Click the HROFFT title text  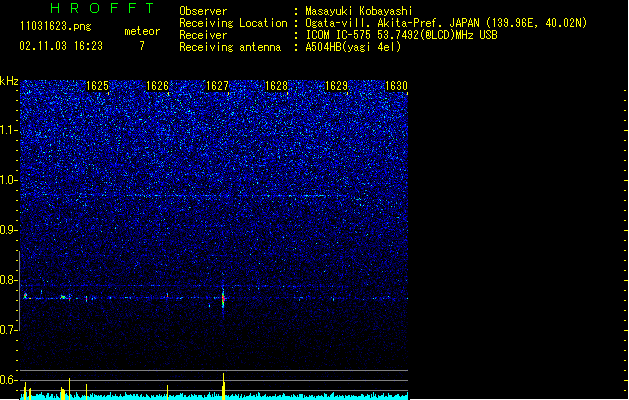tap(102, 8)
